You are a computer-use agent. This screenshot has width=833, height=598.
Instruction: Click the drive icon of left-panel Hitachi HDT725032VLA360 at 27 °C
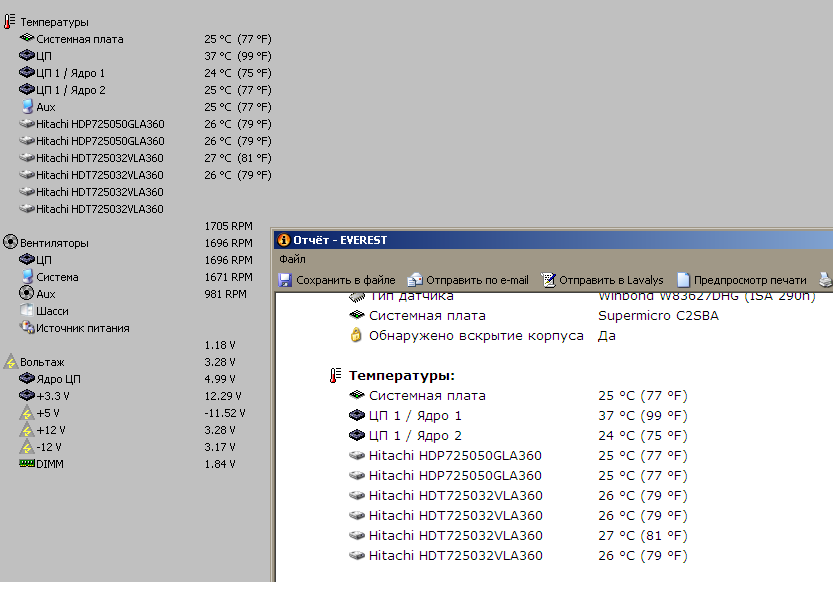coord(27,158)
